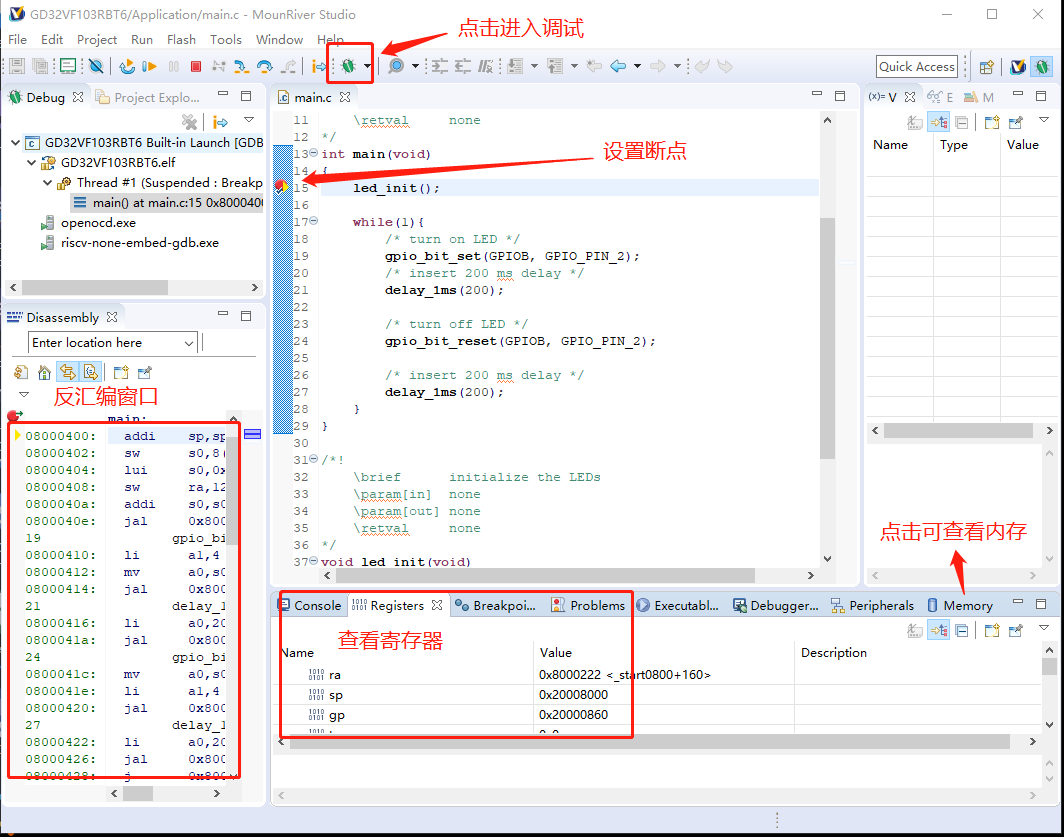Screen dimensions: 1064x837
Task: Open the Debug view menu triangle
Action: [249, 120]
